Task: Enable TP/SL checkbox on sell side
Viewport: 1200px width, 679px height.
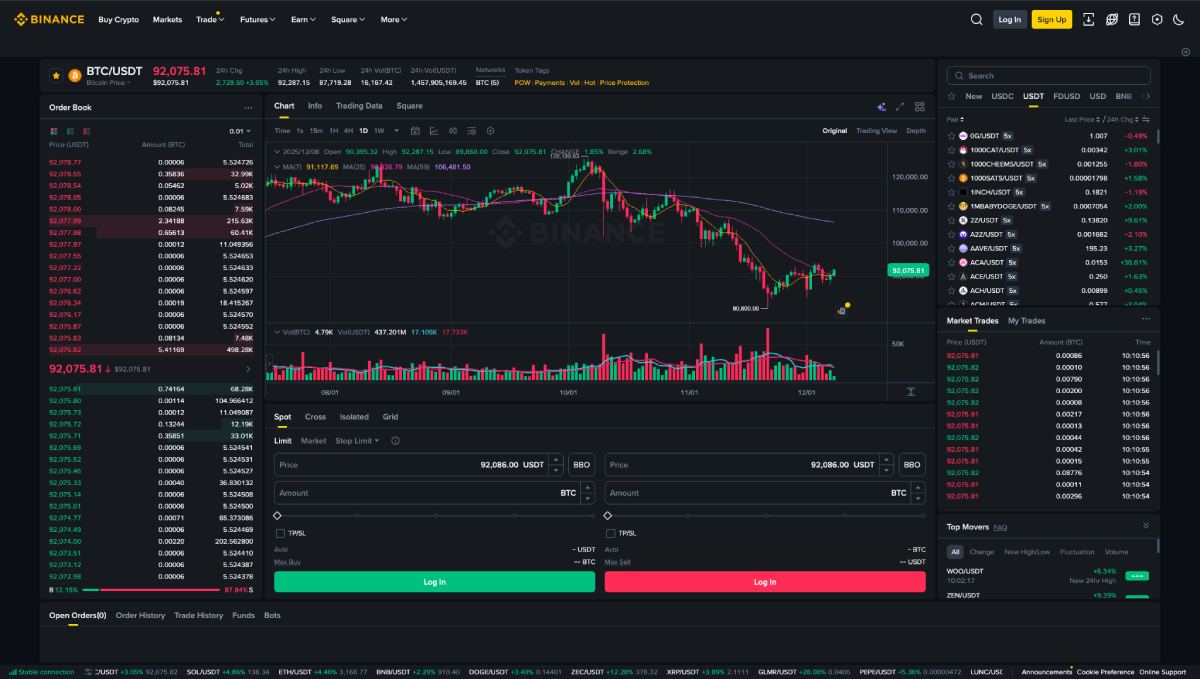Action: (610, 533)
